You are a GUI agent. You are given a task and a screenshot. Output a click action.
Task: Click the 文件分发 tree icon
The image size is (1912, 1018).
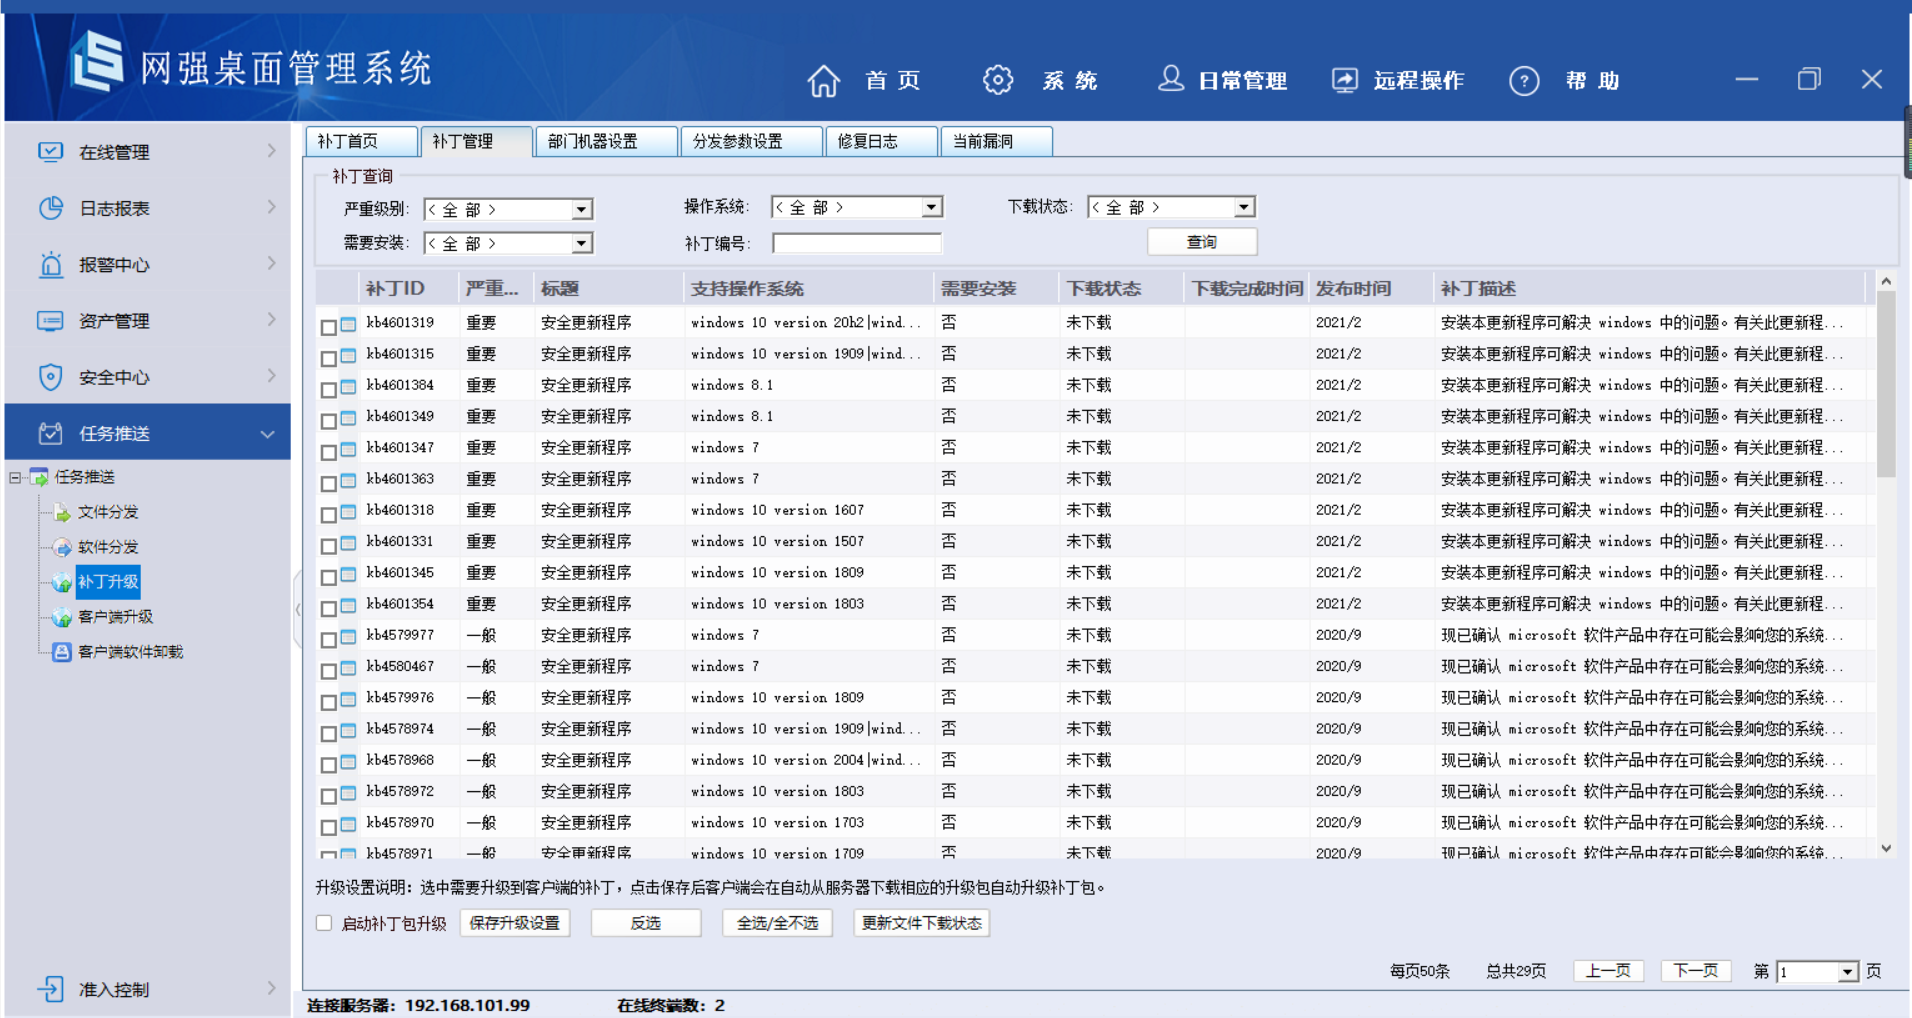pos(62,513)
